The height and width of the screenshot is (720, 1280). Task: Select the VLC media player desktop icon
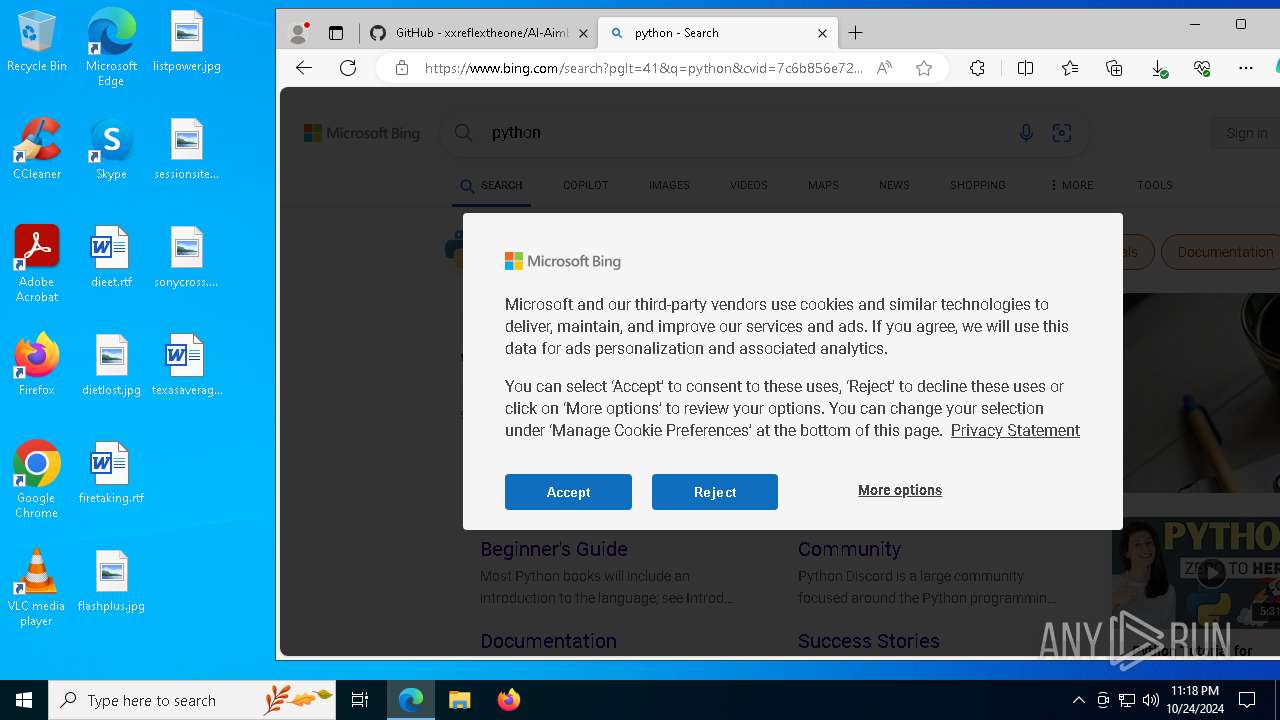click(x=37, y=587)
